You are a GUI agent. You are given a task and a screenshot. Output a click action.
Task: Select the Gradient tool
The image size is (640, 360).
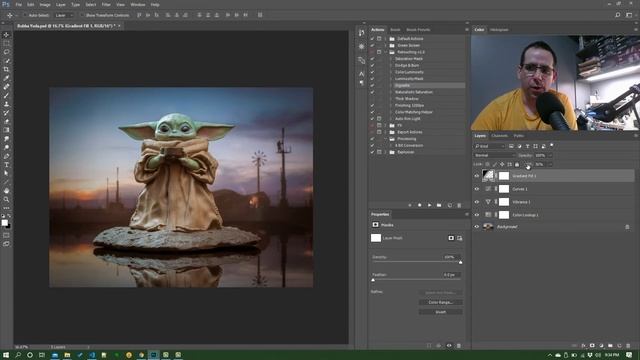click(x=6, y=130)
